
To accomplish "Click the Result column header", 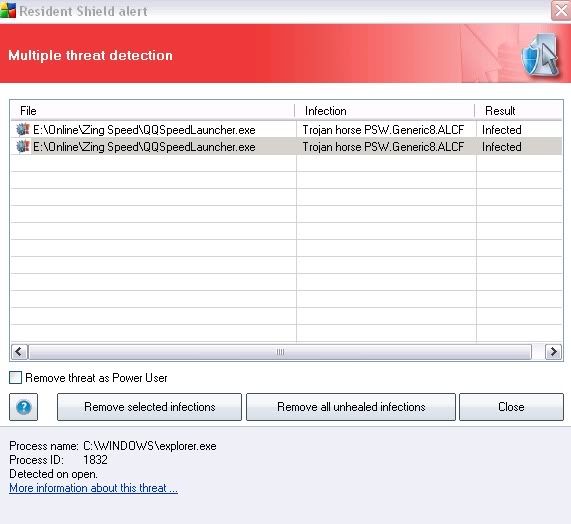I will point(518,111).
